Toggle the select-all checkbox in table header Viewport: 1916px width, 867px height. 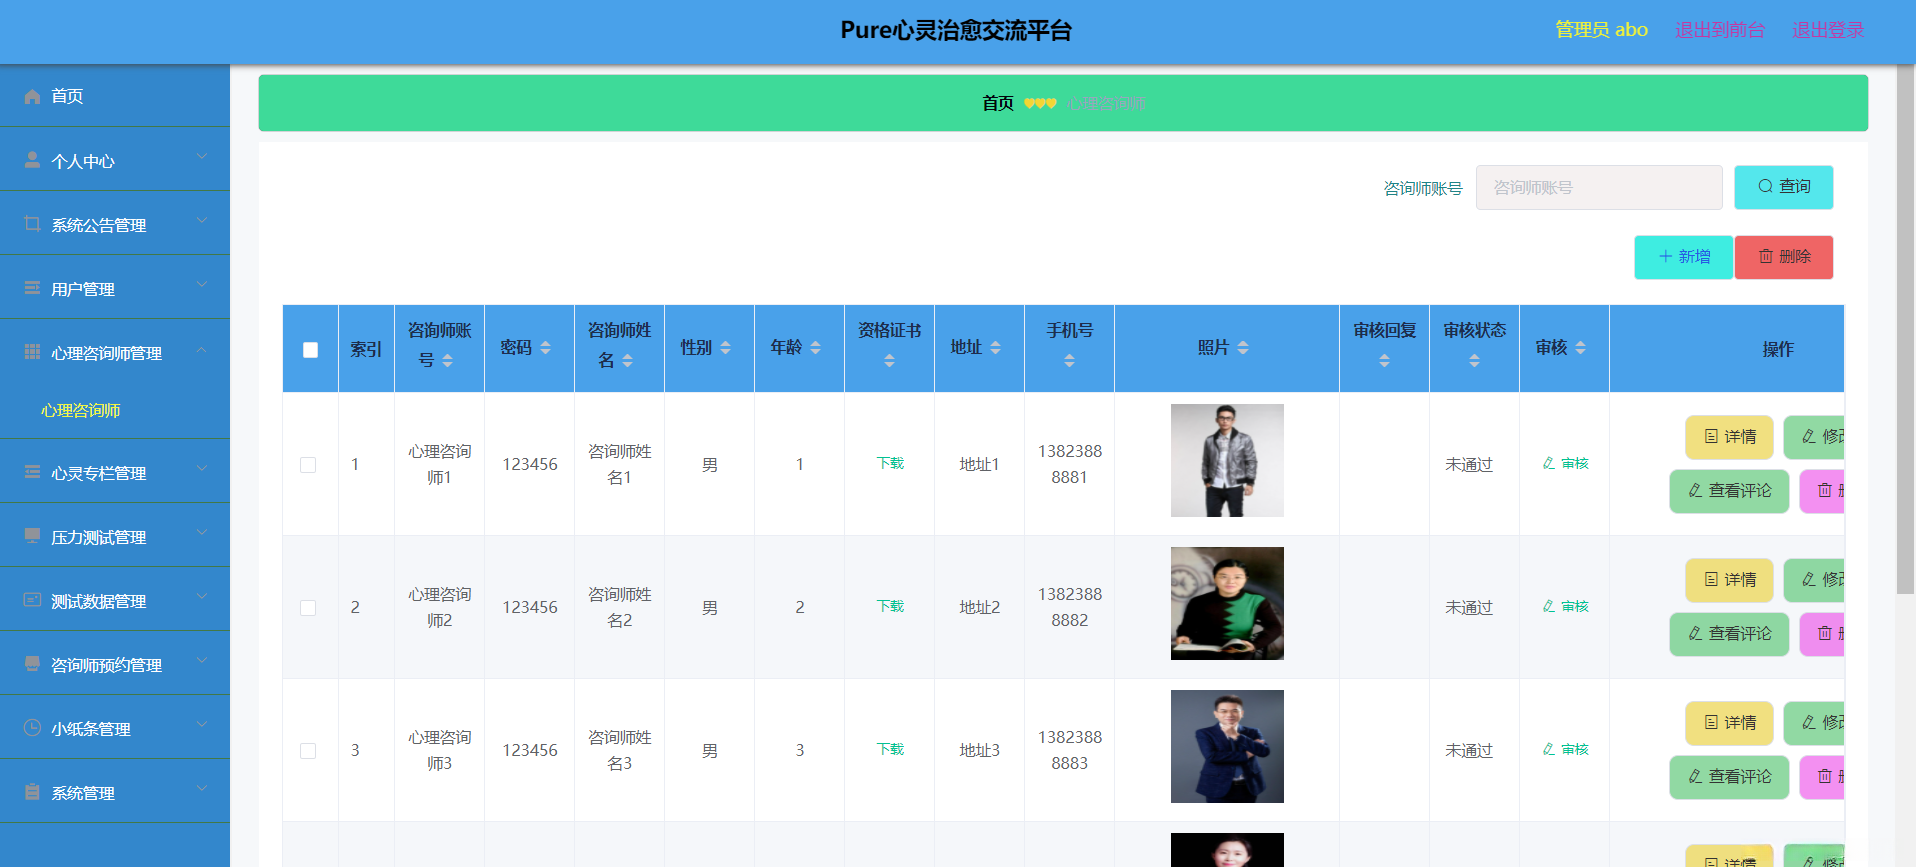click(310, 350)
